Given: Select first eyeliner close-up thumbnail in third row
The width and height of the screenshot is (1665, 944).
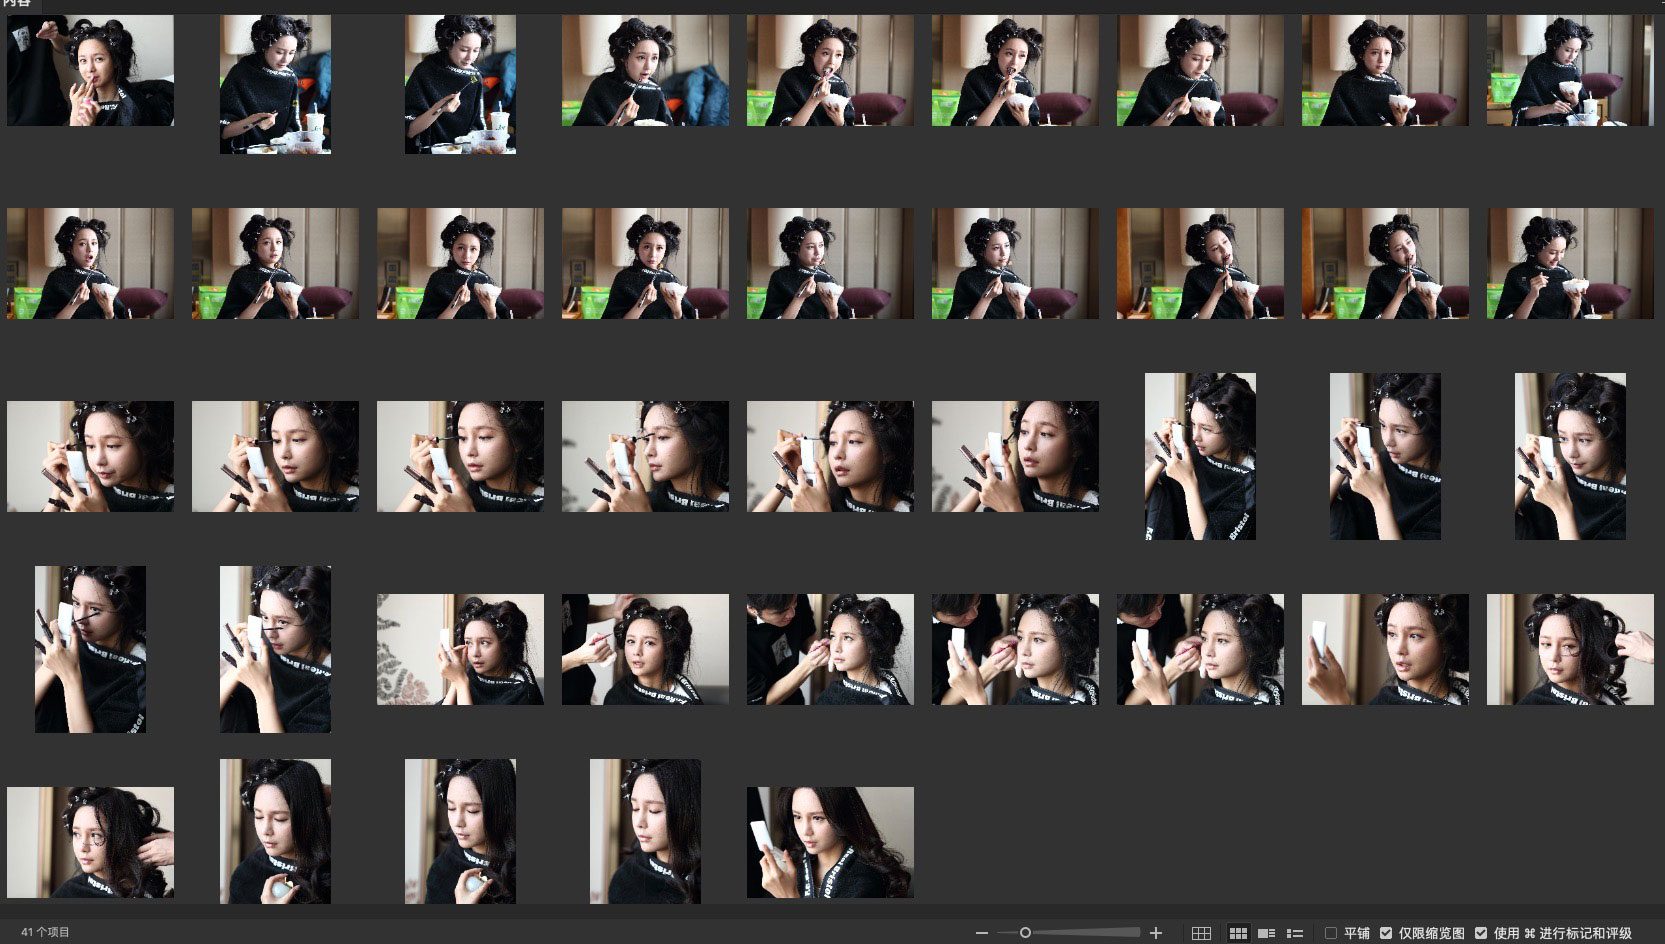Looking at the screenshot, I should 90,456.
